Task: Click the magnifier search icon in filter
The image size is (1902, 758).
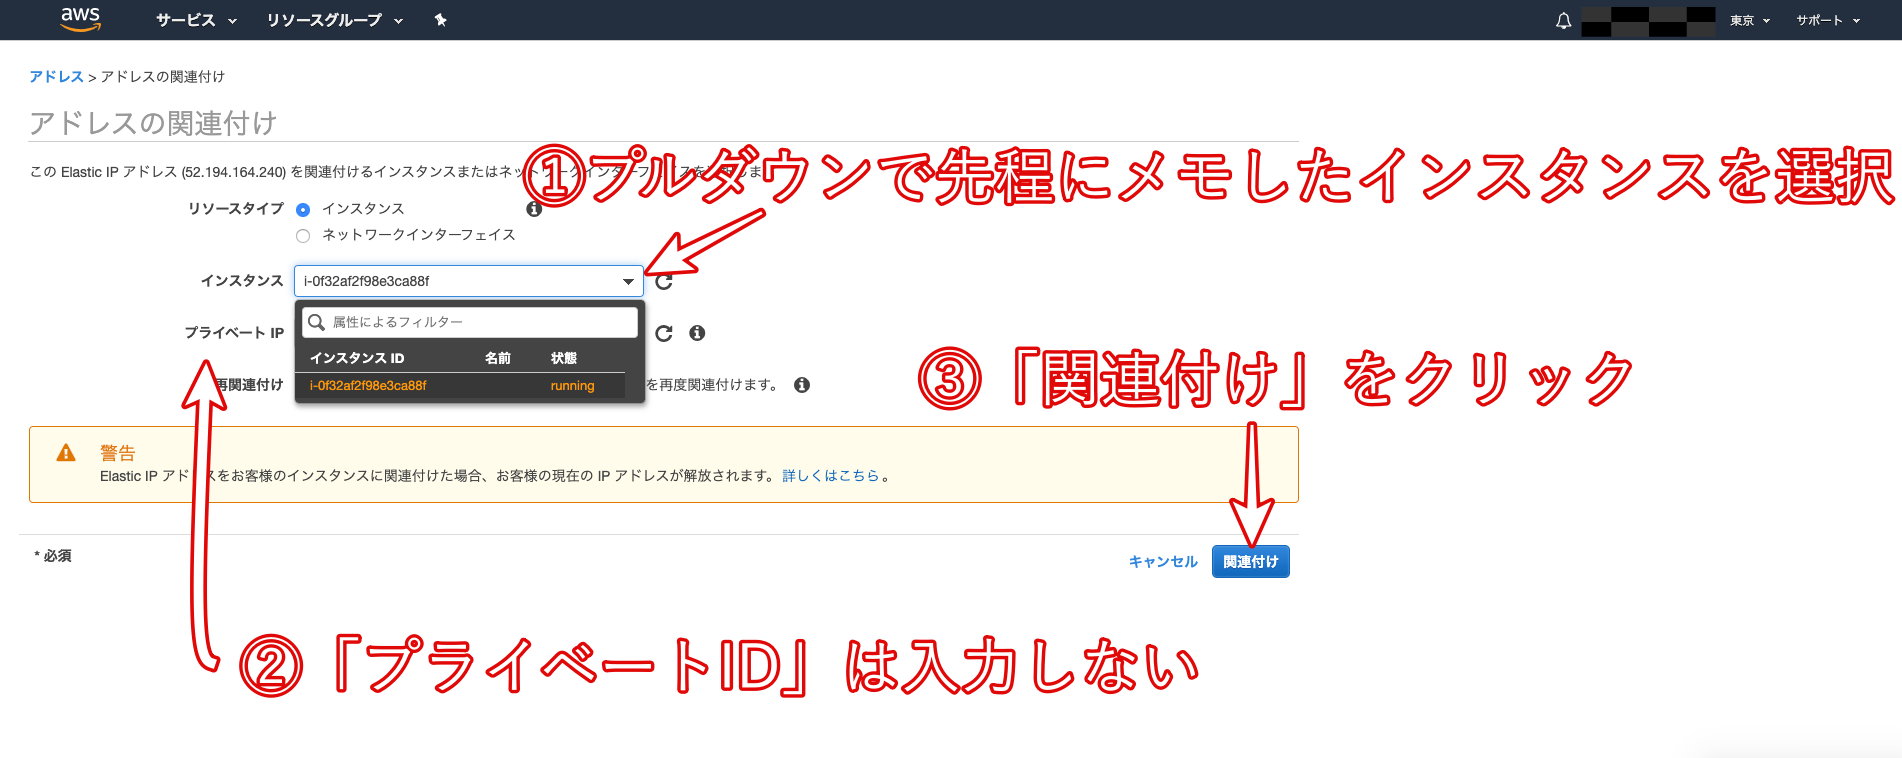Action: click(x=317, y=322)
